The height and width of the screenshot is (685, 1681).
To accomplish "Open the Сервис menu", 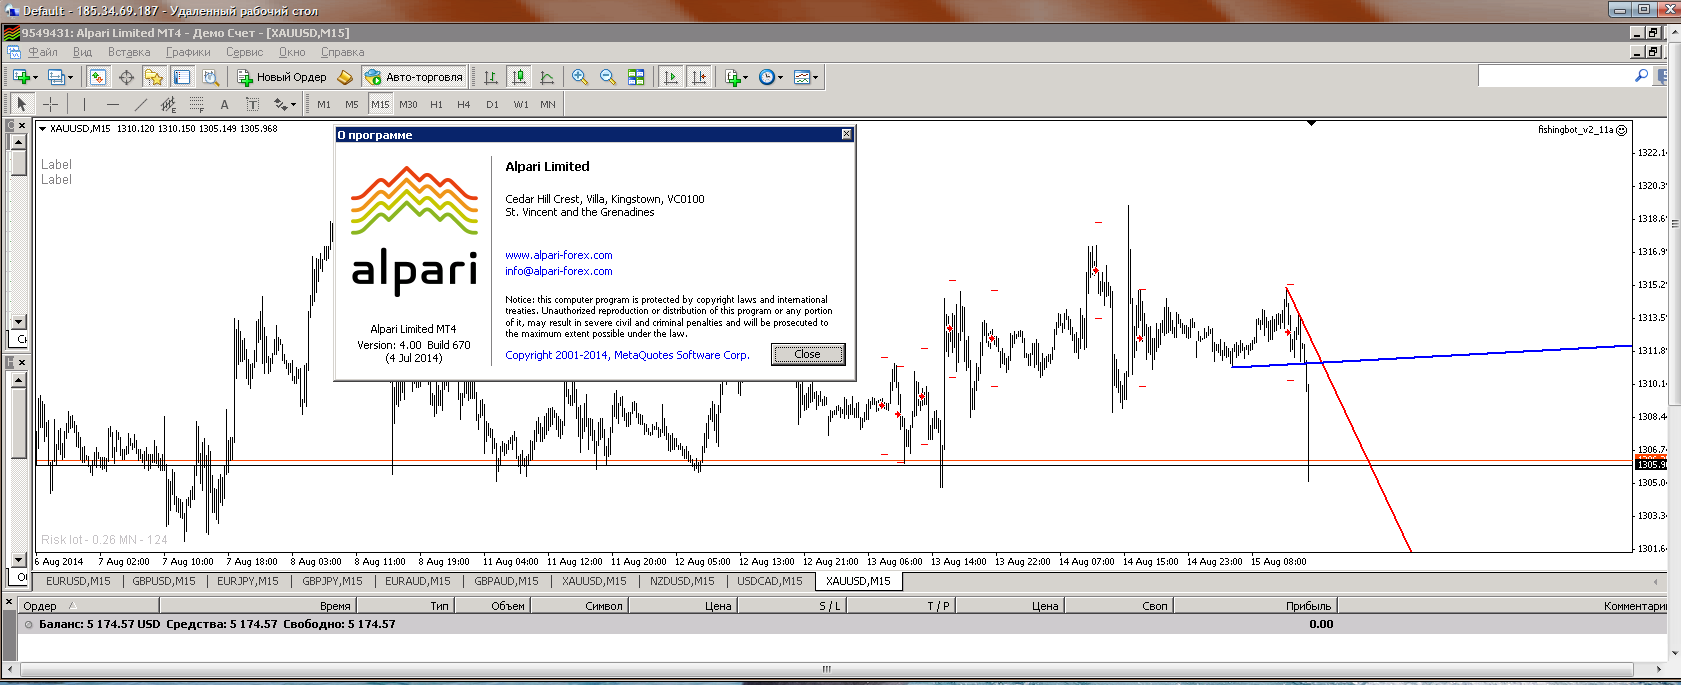I will (x=245, y=52).
